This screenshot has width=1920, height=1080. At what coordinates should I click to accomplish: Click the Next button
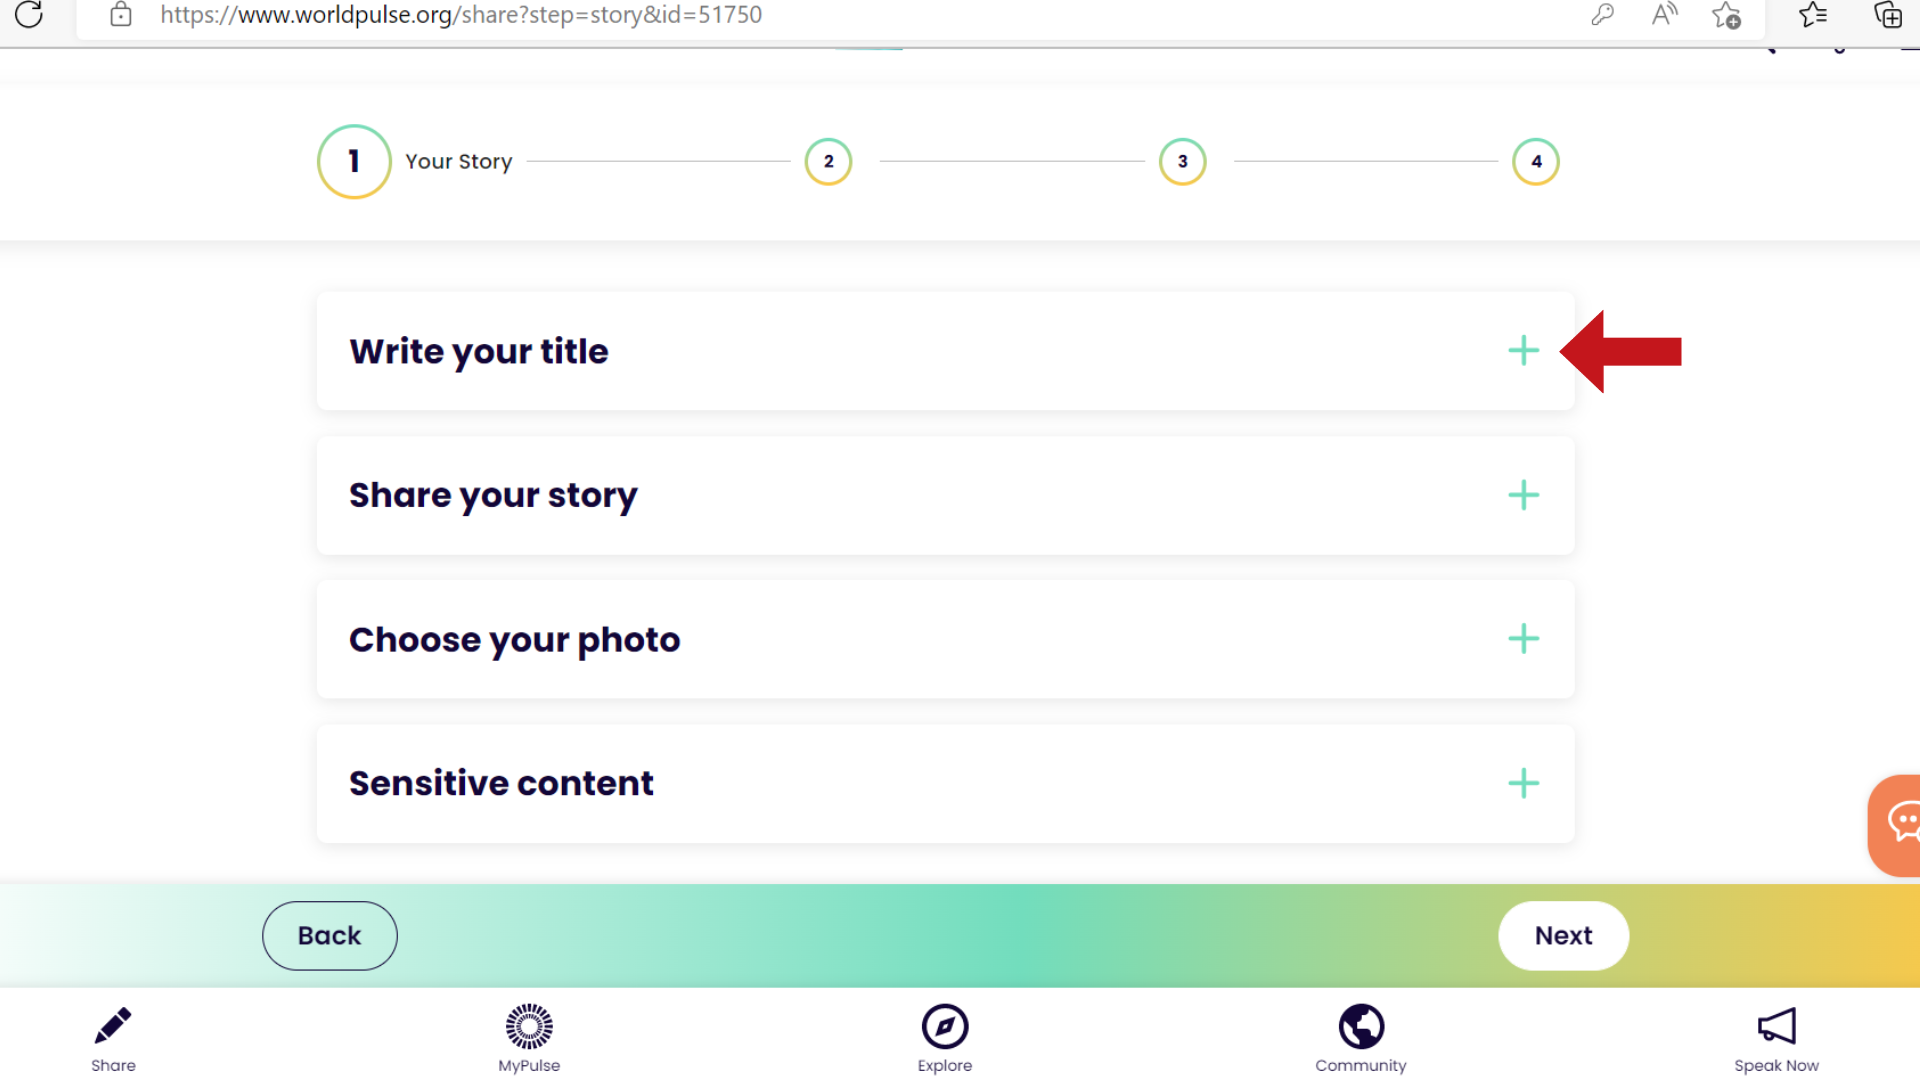tap(1563, 935)
